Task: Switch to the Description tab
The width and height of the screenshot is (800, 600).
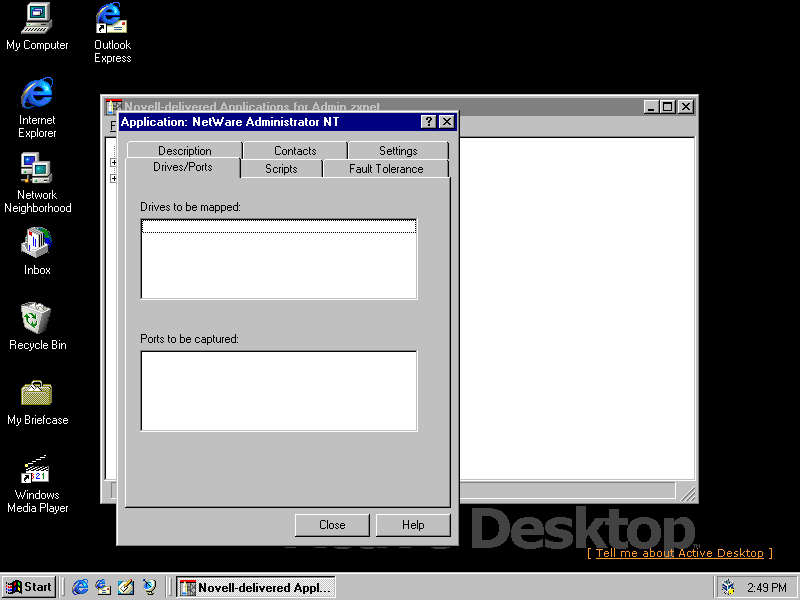Action: pos(184,151)
